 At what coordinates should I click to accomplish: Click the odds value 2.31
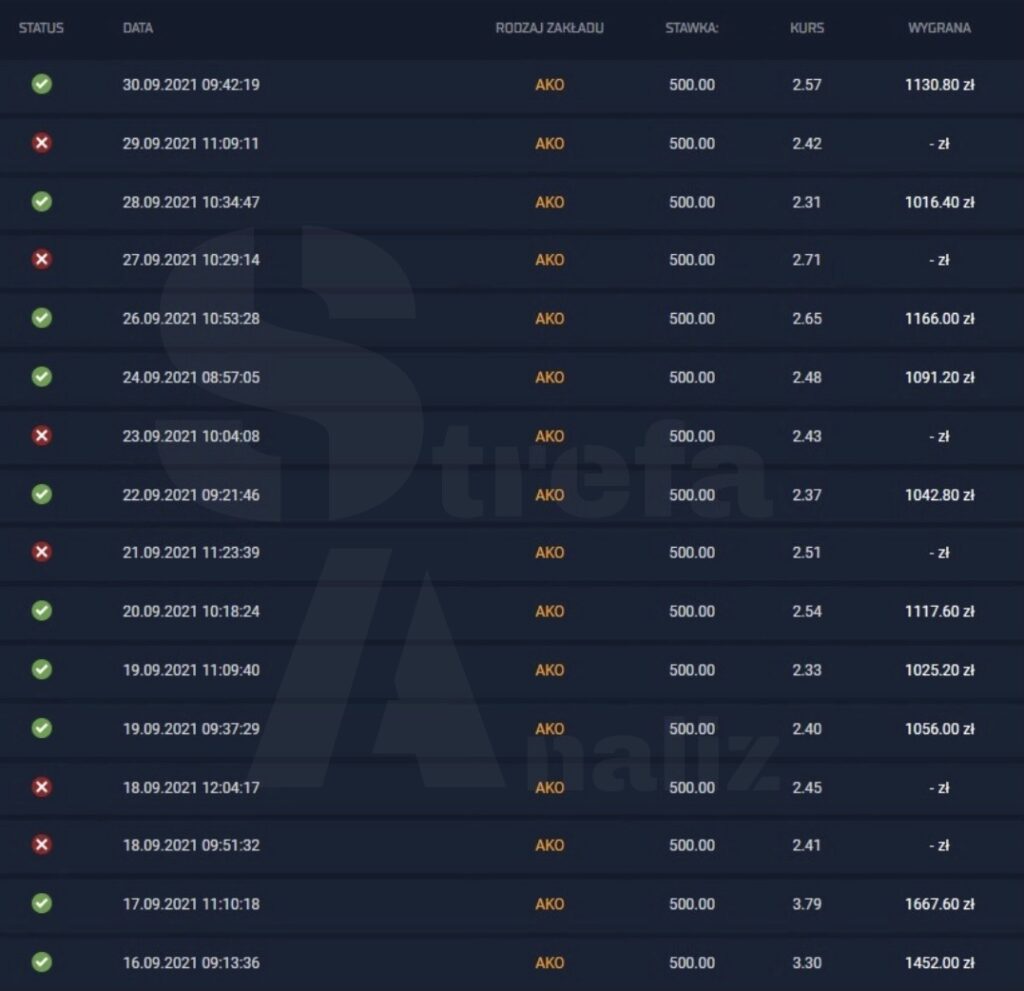(x=807, y=203)
